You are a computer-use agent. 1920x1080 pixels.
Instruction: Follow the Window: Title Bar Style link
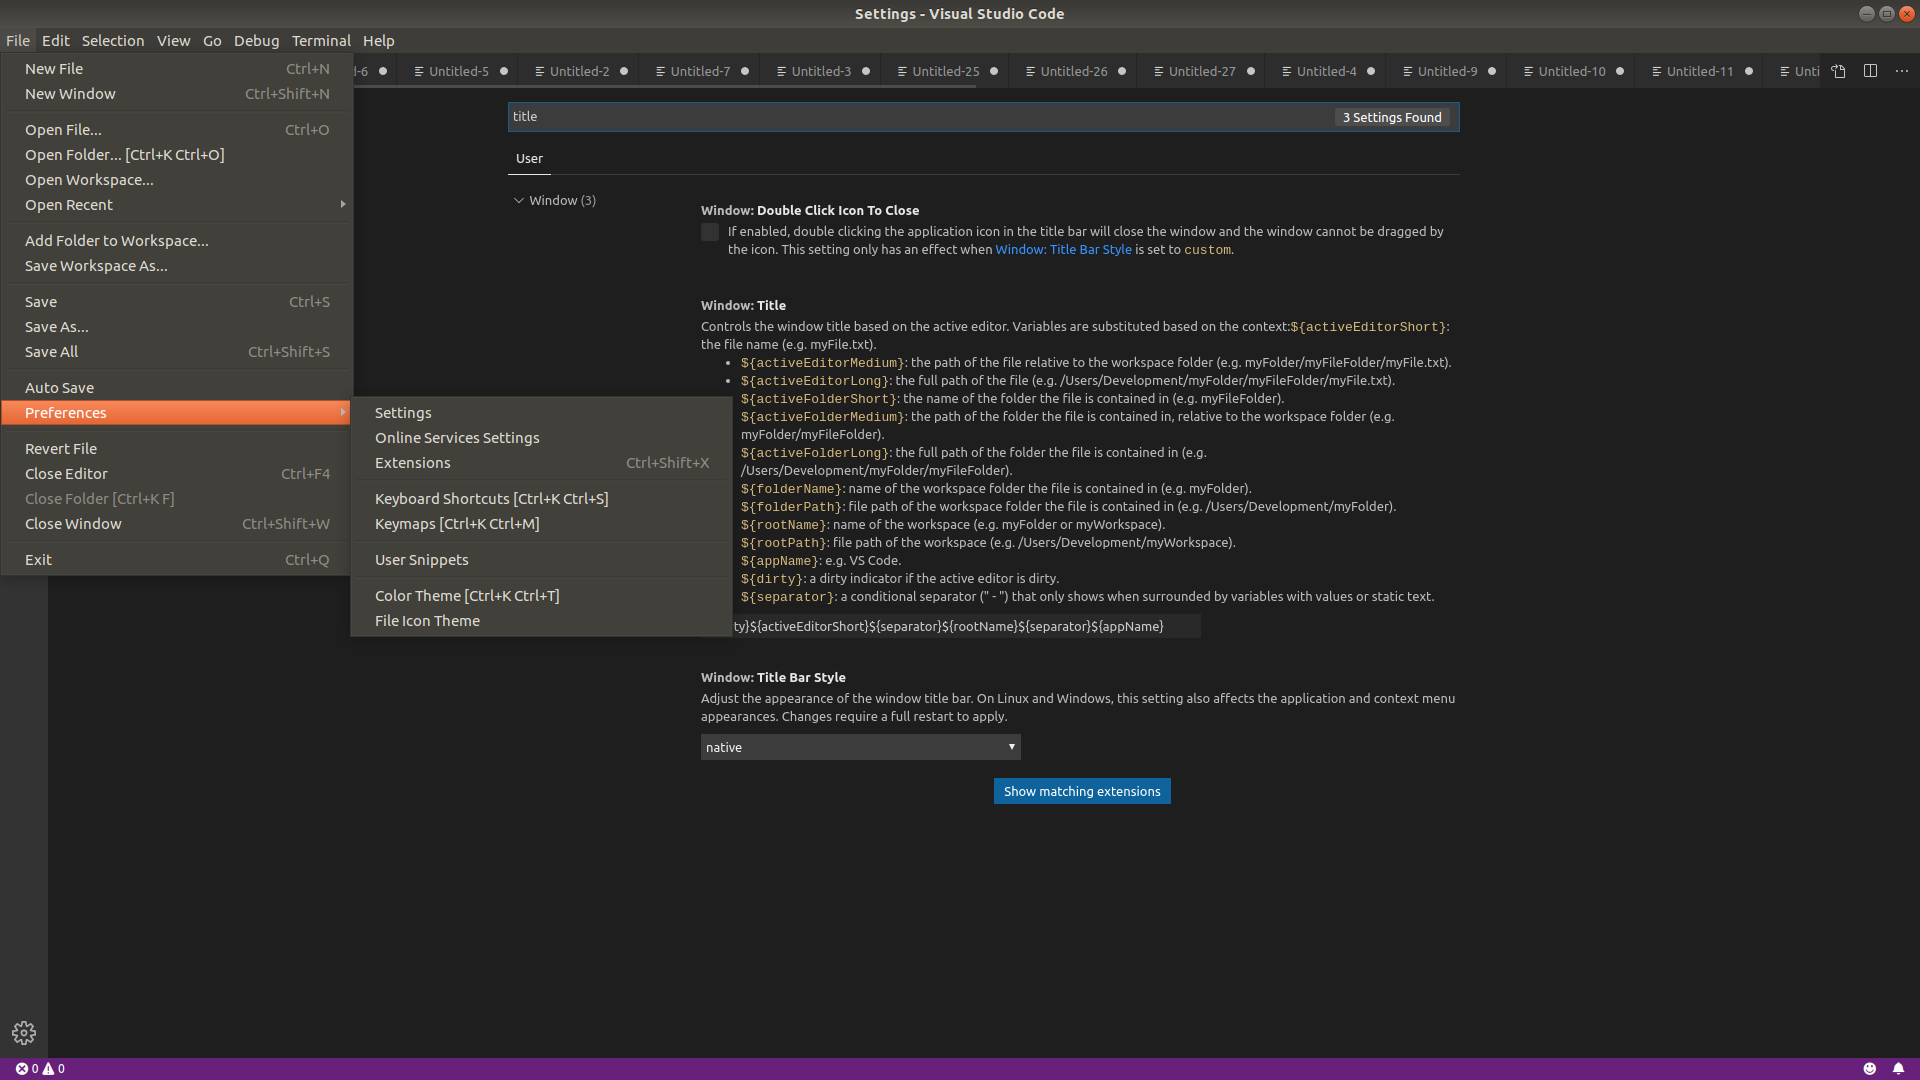[x=1063, y=250]
